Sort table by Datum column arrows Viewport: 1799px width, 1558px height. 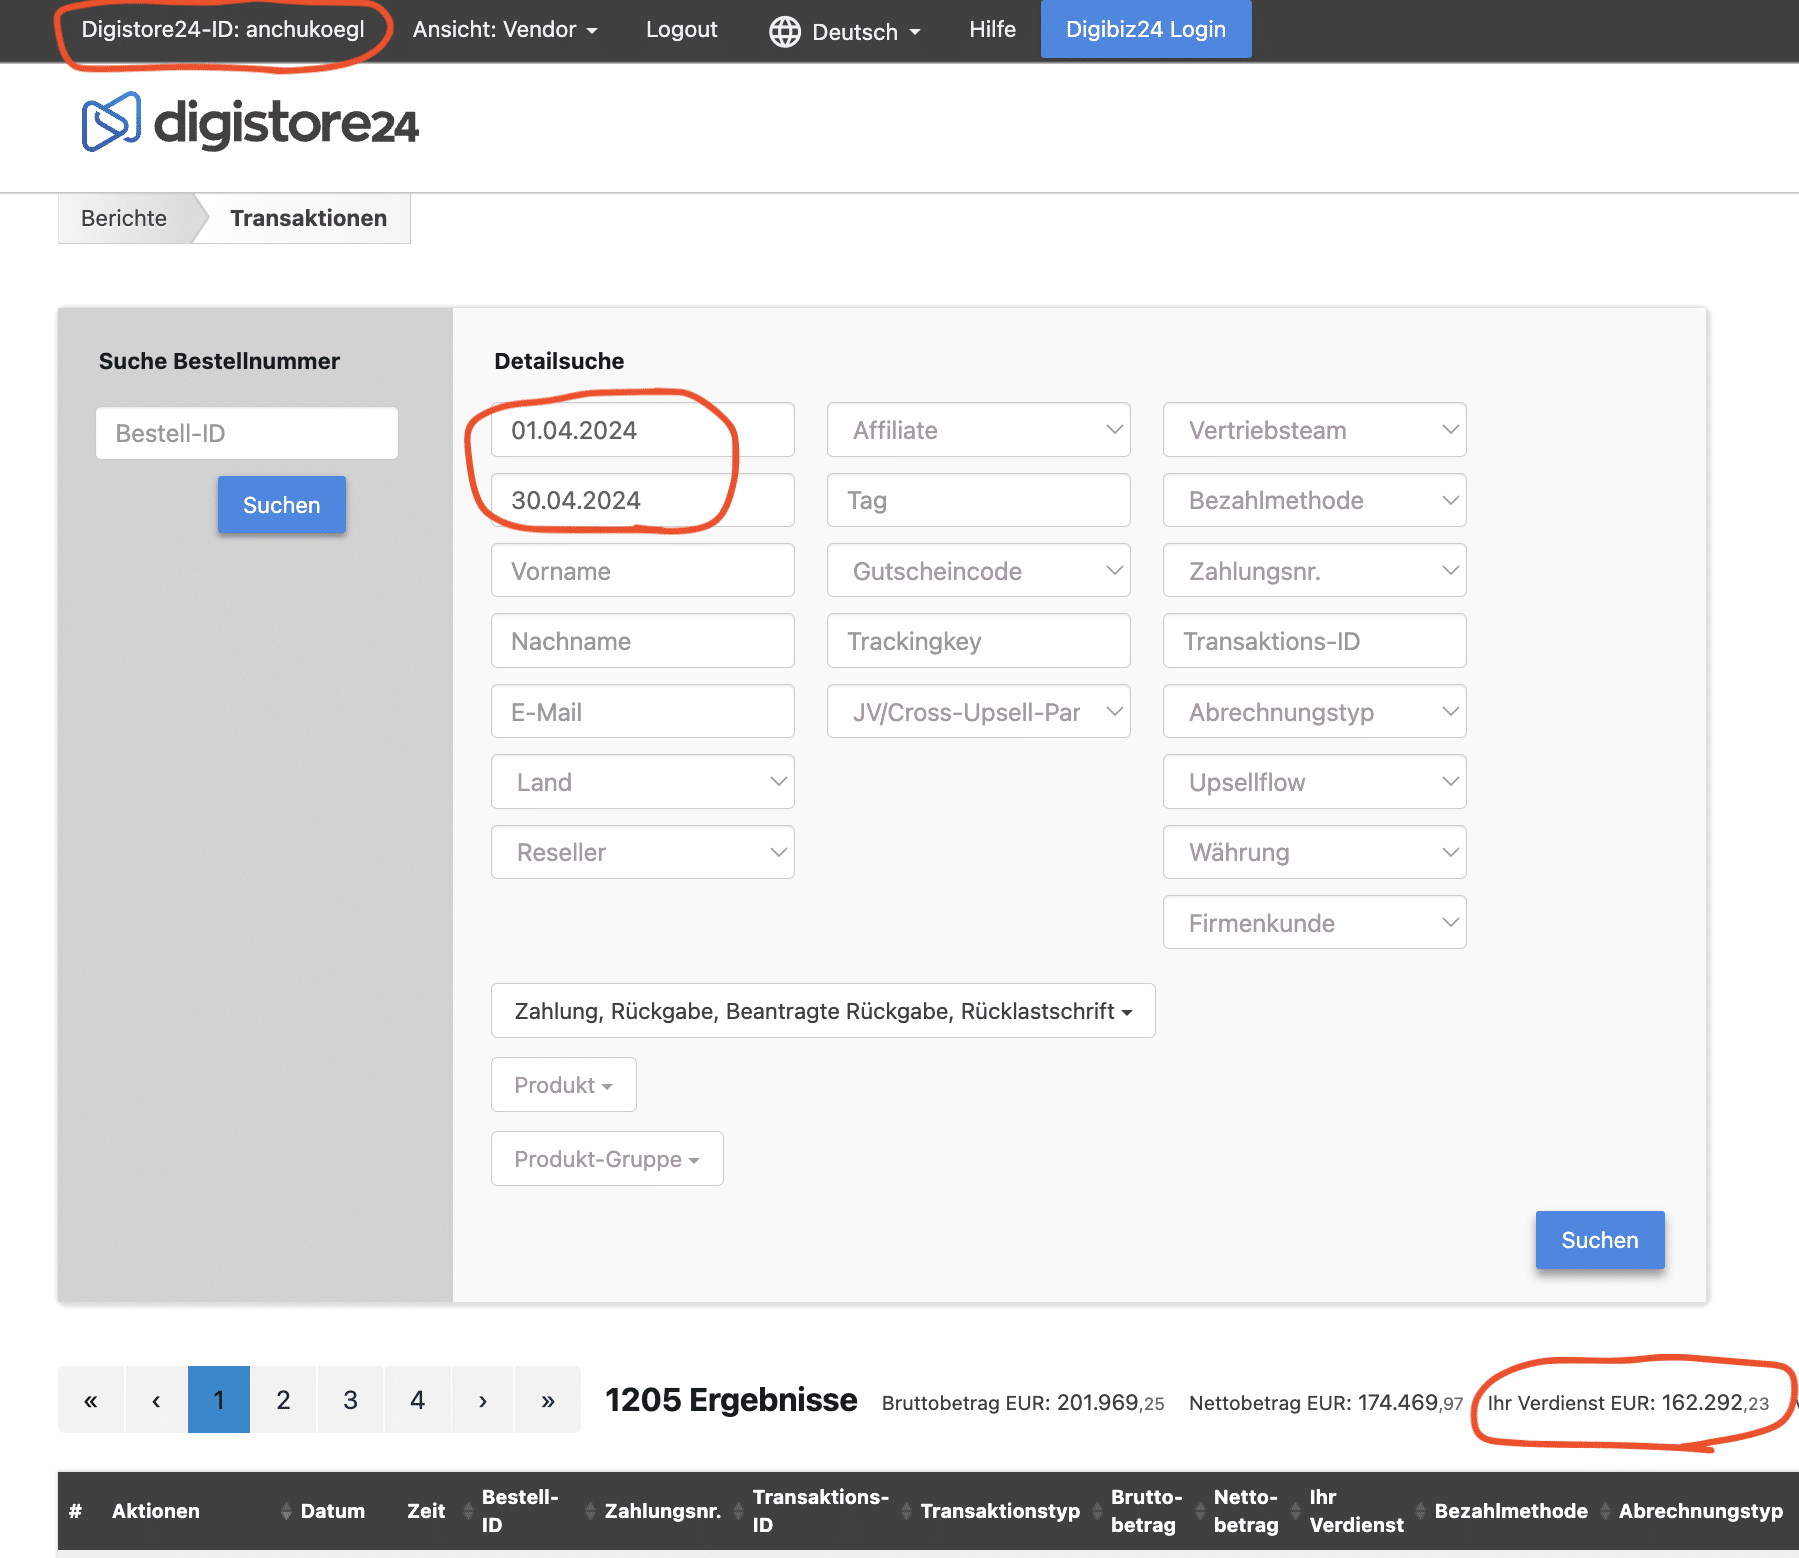click(286, 1511)
